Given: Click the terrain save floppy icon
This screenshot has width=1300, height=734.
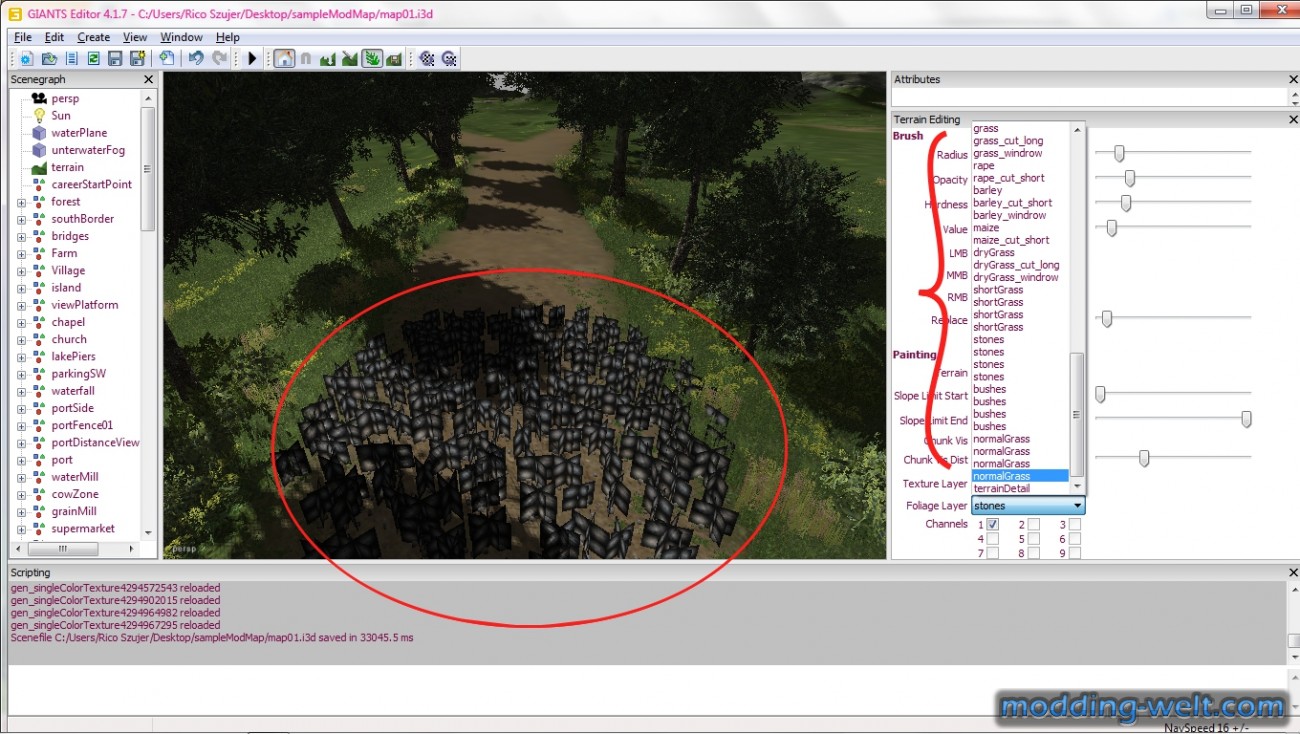Looking at the screenshot, I should pyautogui.click(x=394, y=59).
